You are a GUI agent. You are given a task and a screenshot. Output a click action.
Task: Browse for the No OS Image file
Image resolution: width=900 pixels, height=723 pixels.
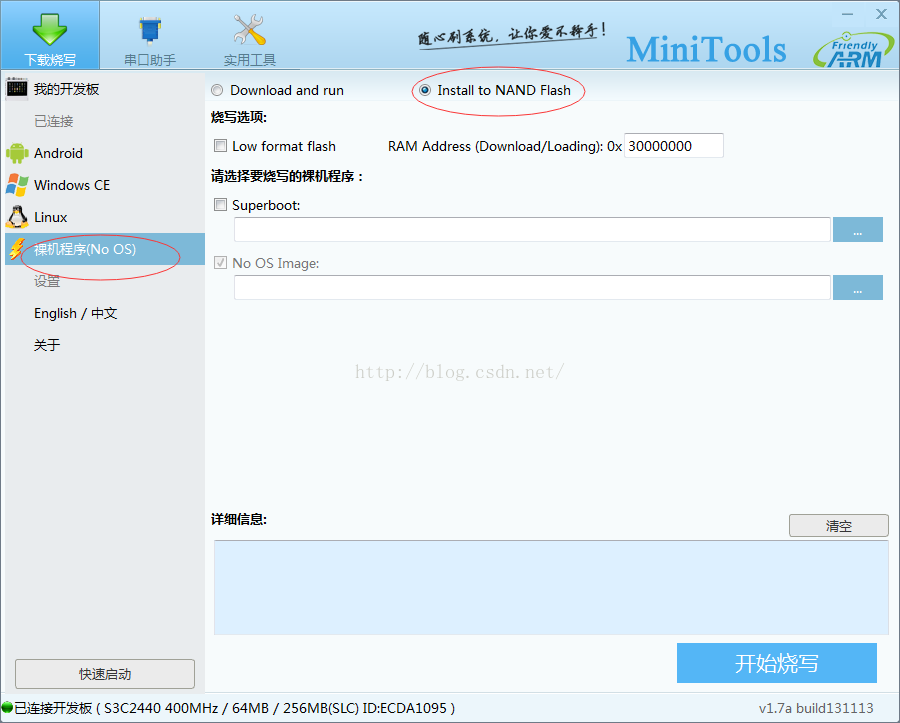pyautogui.click(x=858, y=287)
